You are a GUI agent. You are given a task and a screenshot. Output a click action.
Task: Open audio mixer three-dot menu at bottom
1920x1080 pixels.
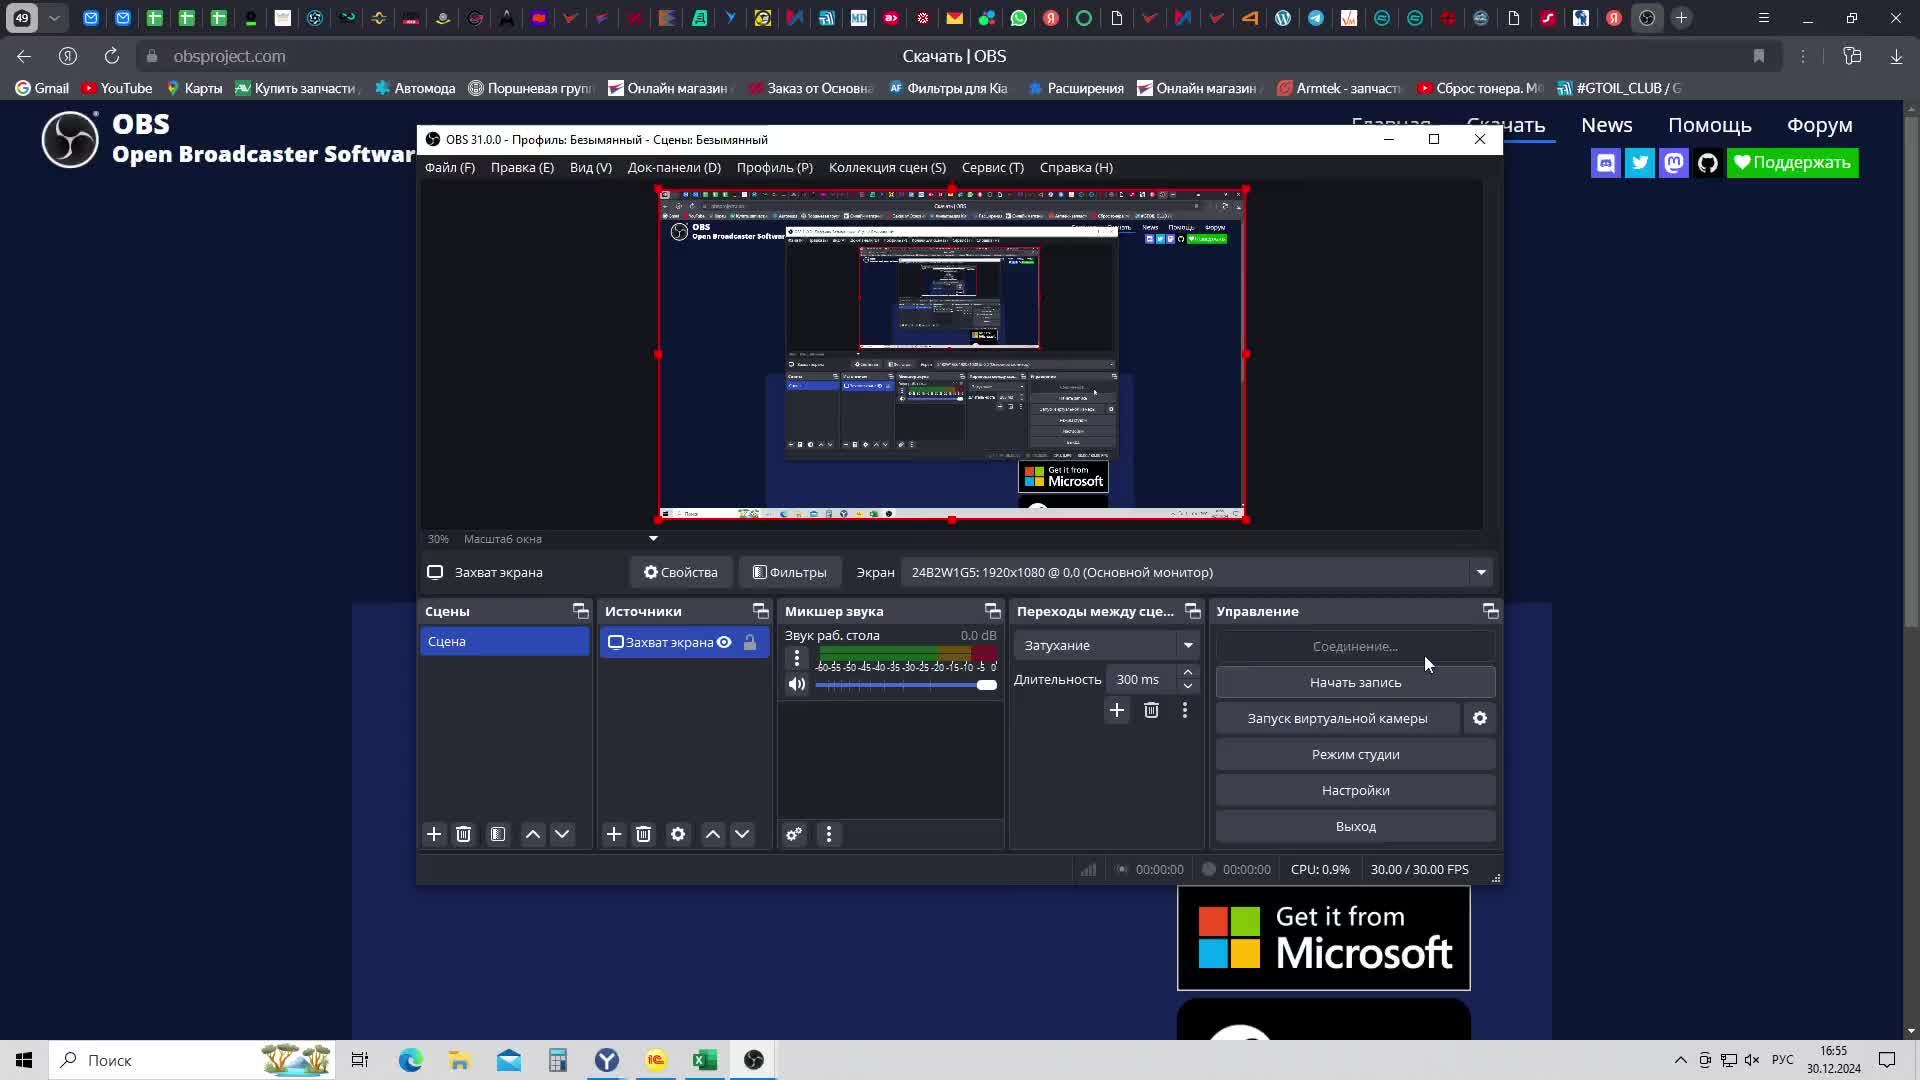point(829,834)
